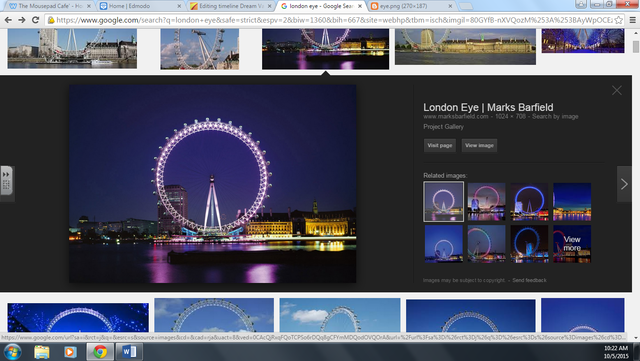This screenshot has width=640, height=361.
Task: Open the illuminated County Hall evening result
Action: click(x=465, y=47)
